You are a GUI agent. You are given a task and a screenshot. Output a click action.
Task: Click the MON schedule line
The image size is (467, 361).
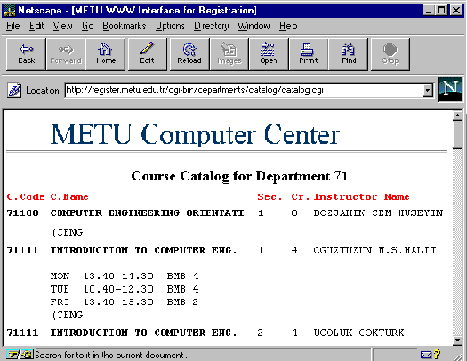(x=125, y=276)
